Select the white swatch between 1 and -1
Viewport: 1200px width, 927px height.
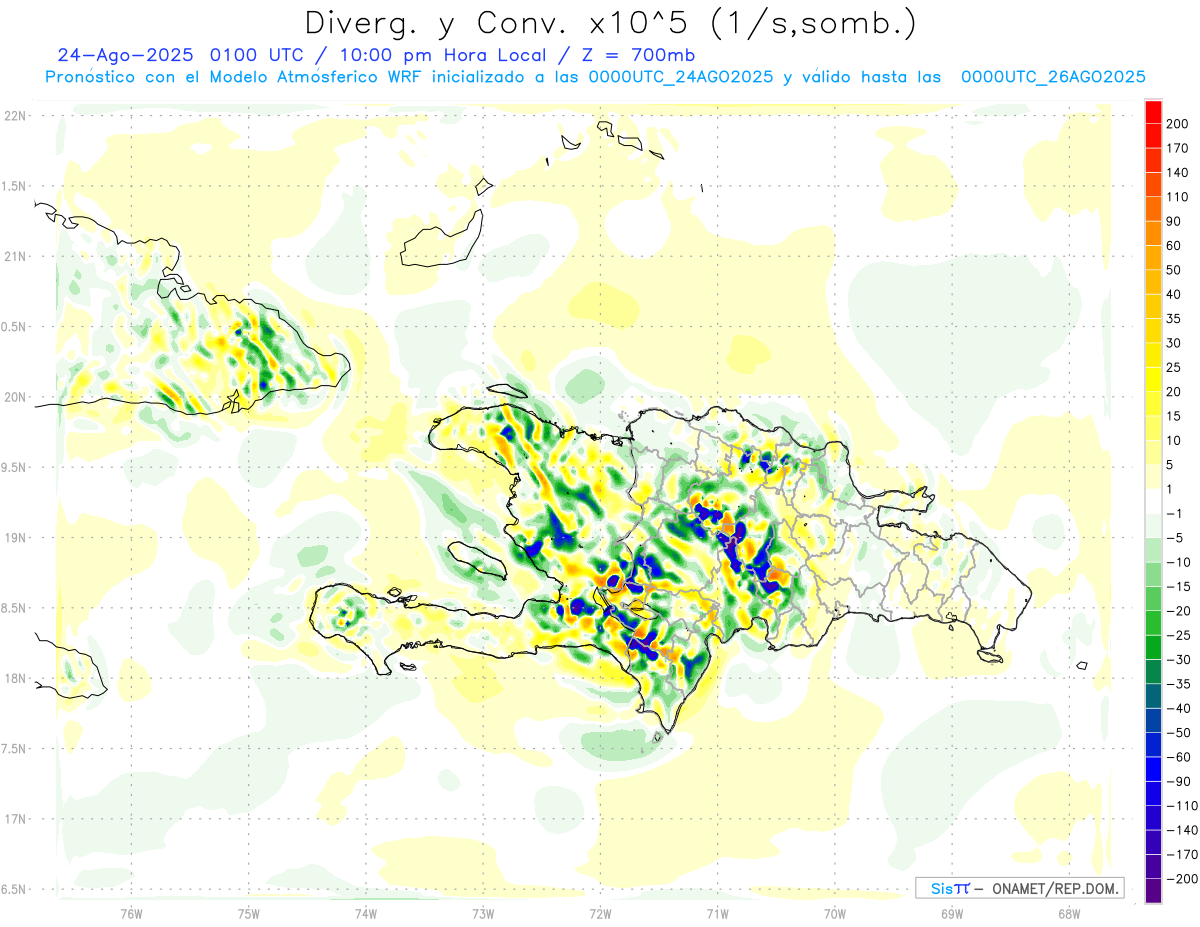click(x=1154, y=501)
